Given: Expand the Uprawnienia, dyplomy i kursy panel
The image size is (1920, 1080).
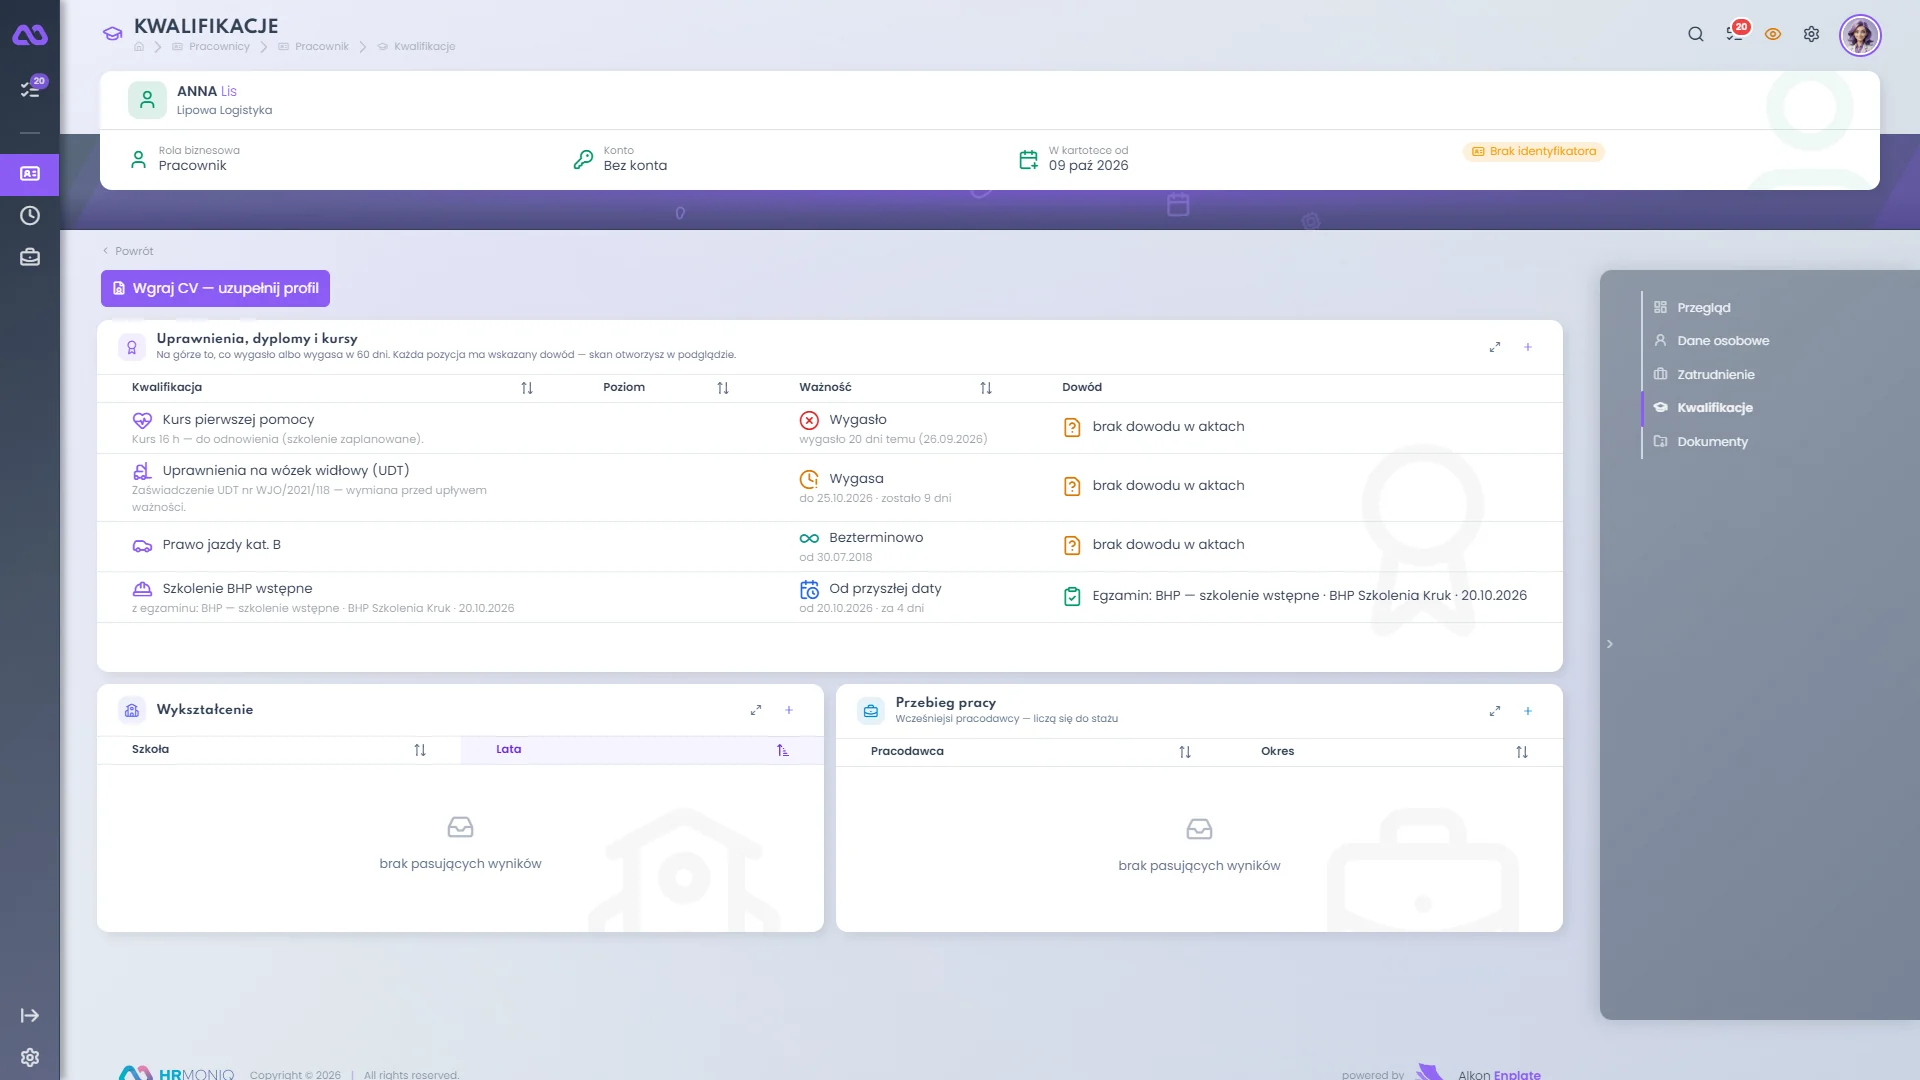Looking at the screenshot, I should (1495, 347).
